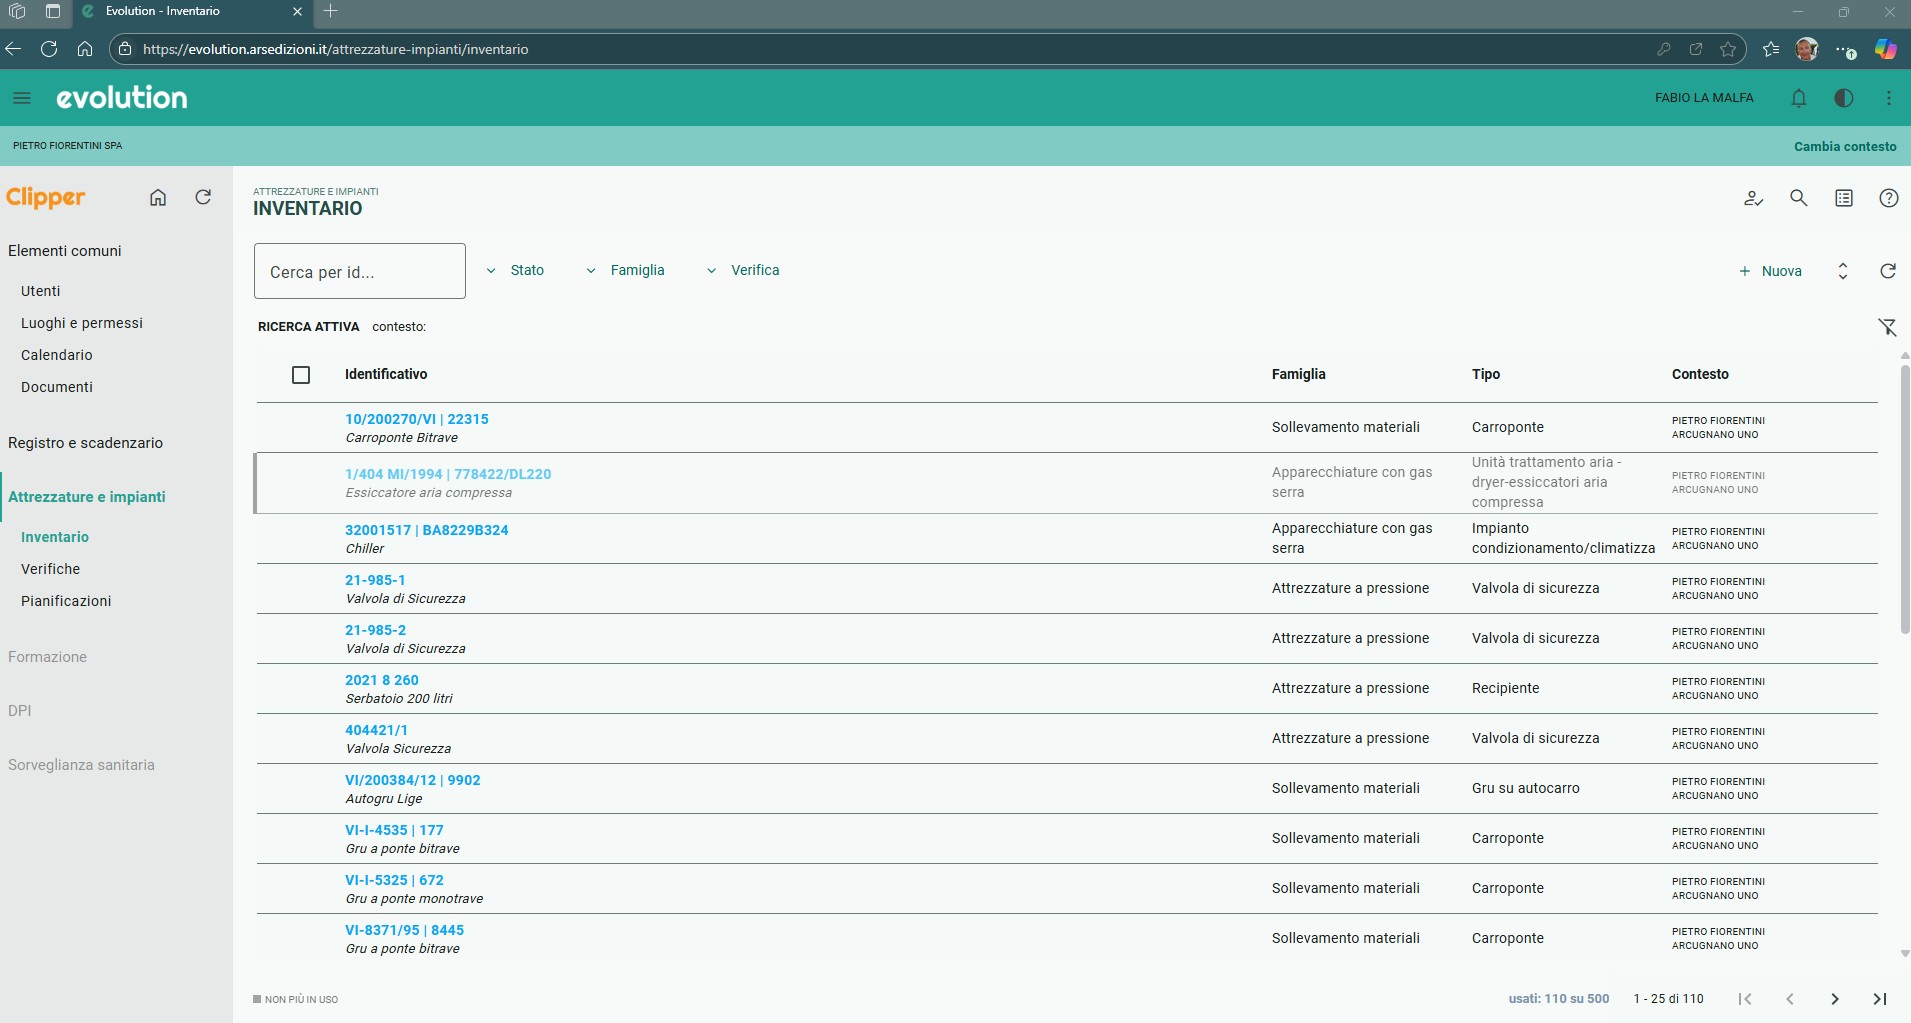
Task: Click the Tipo column header
Action: click(1486, 374)
